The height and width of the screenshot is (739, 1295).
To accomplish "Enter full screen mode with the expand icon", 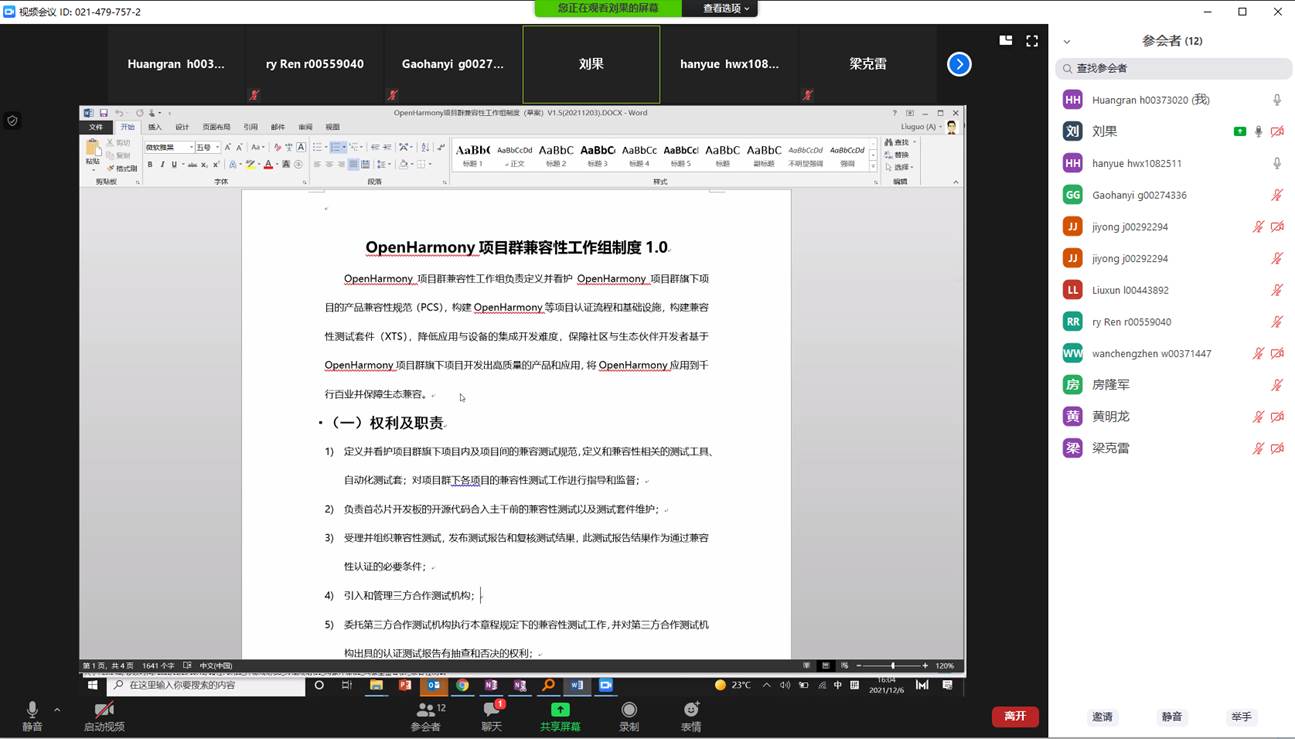I will (x=1032, y=41).
